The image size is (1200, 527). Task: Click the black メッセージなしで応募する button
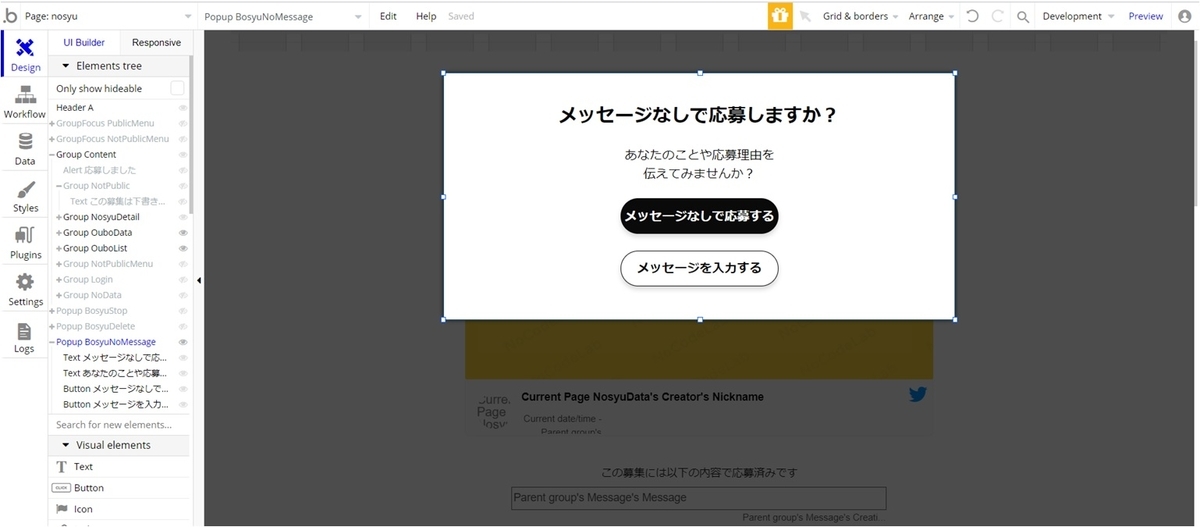coord(699,216)
